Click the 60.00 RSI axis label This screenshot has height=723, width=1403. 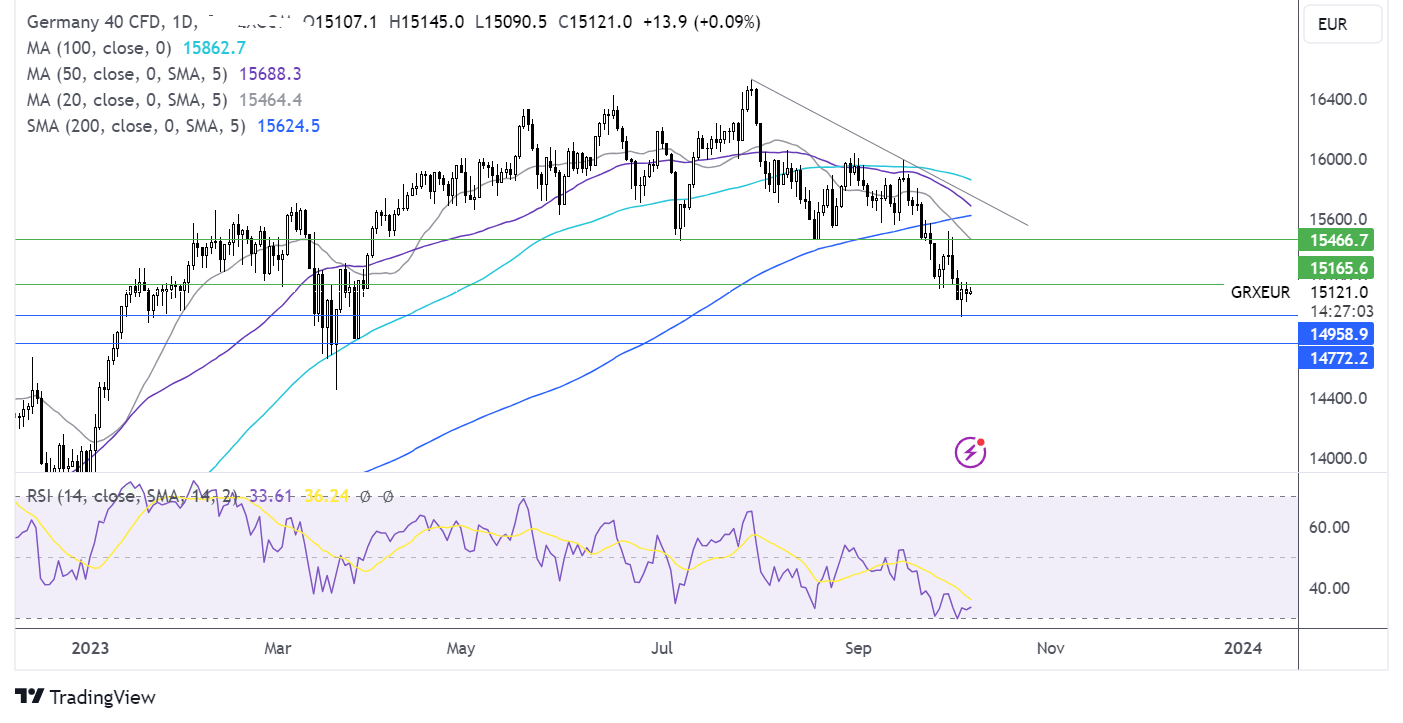click(x=1331, y=527)
